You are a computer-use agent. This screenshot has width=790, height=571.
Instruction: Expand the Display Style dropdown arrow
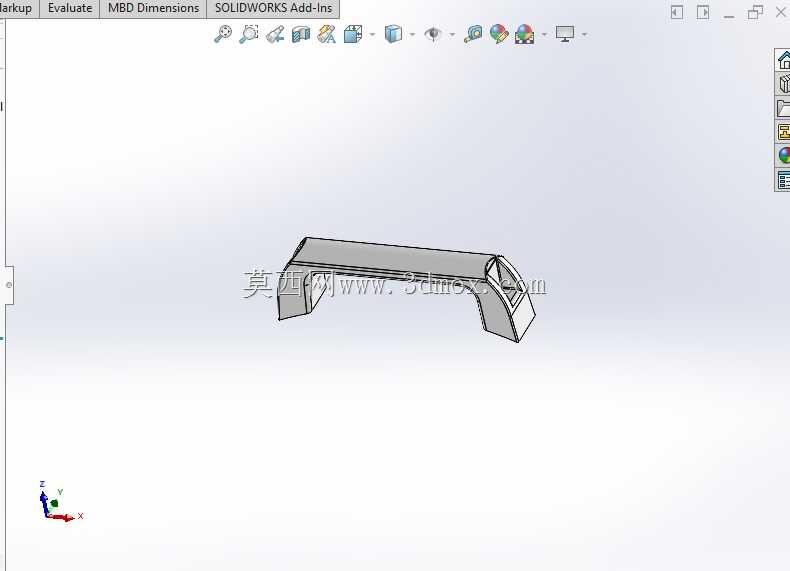(x=412, y=35)
